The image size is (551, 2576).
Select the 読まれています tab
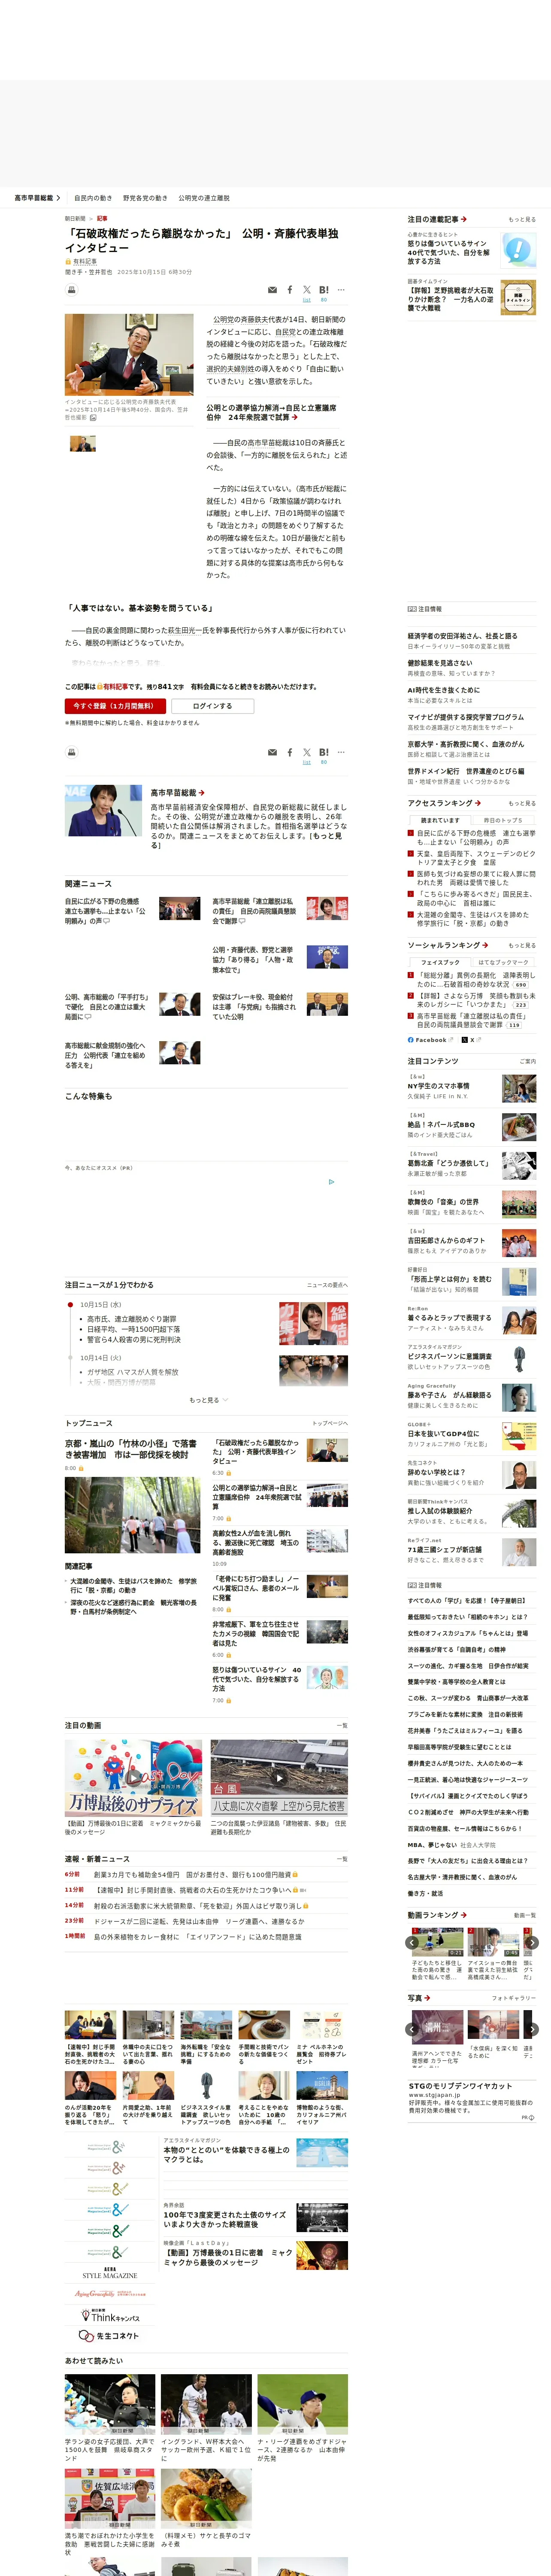point(440,820)
